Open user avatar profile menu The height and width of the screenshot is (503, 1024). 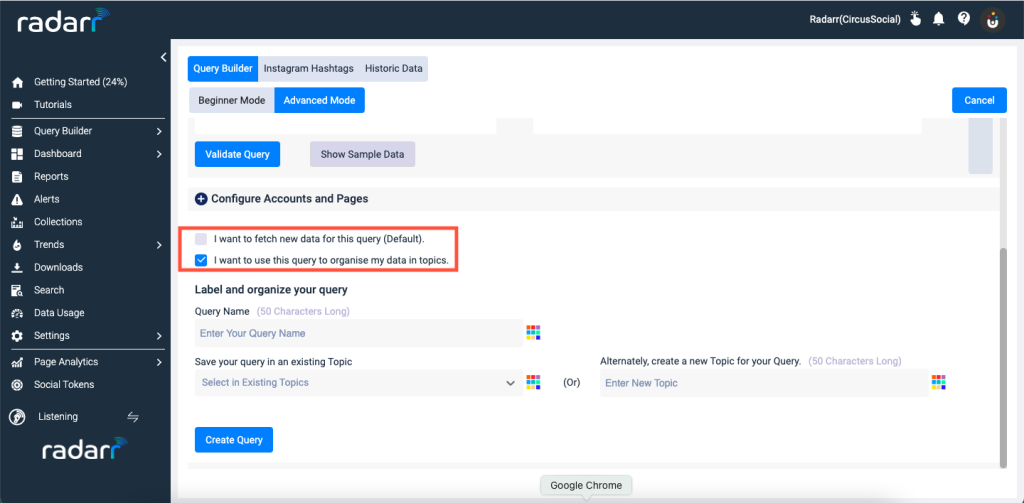(x=993, y=20)
